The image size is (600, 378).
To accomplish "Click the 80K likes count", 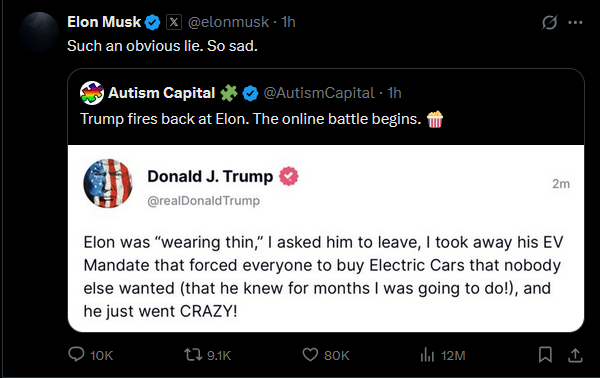I will 337,355.
